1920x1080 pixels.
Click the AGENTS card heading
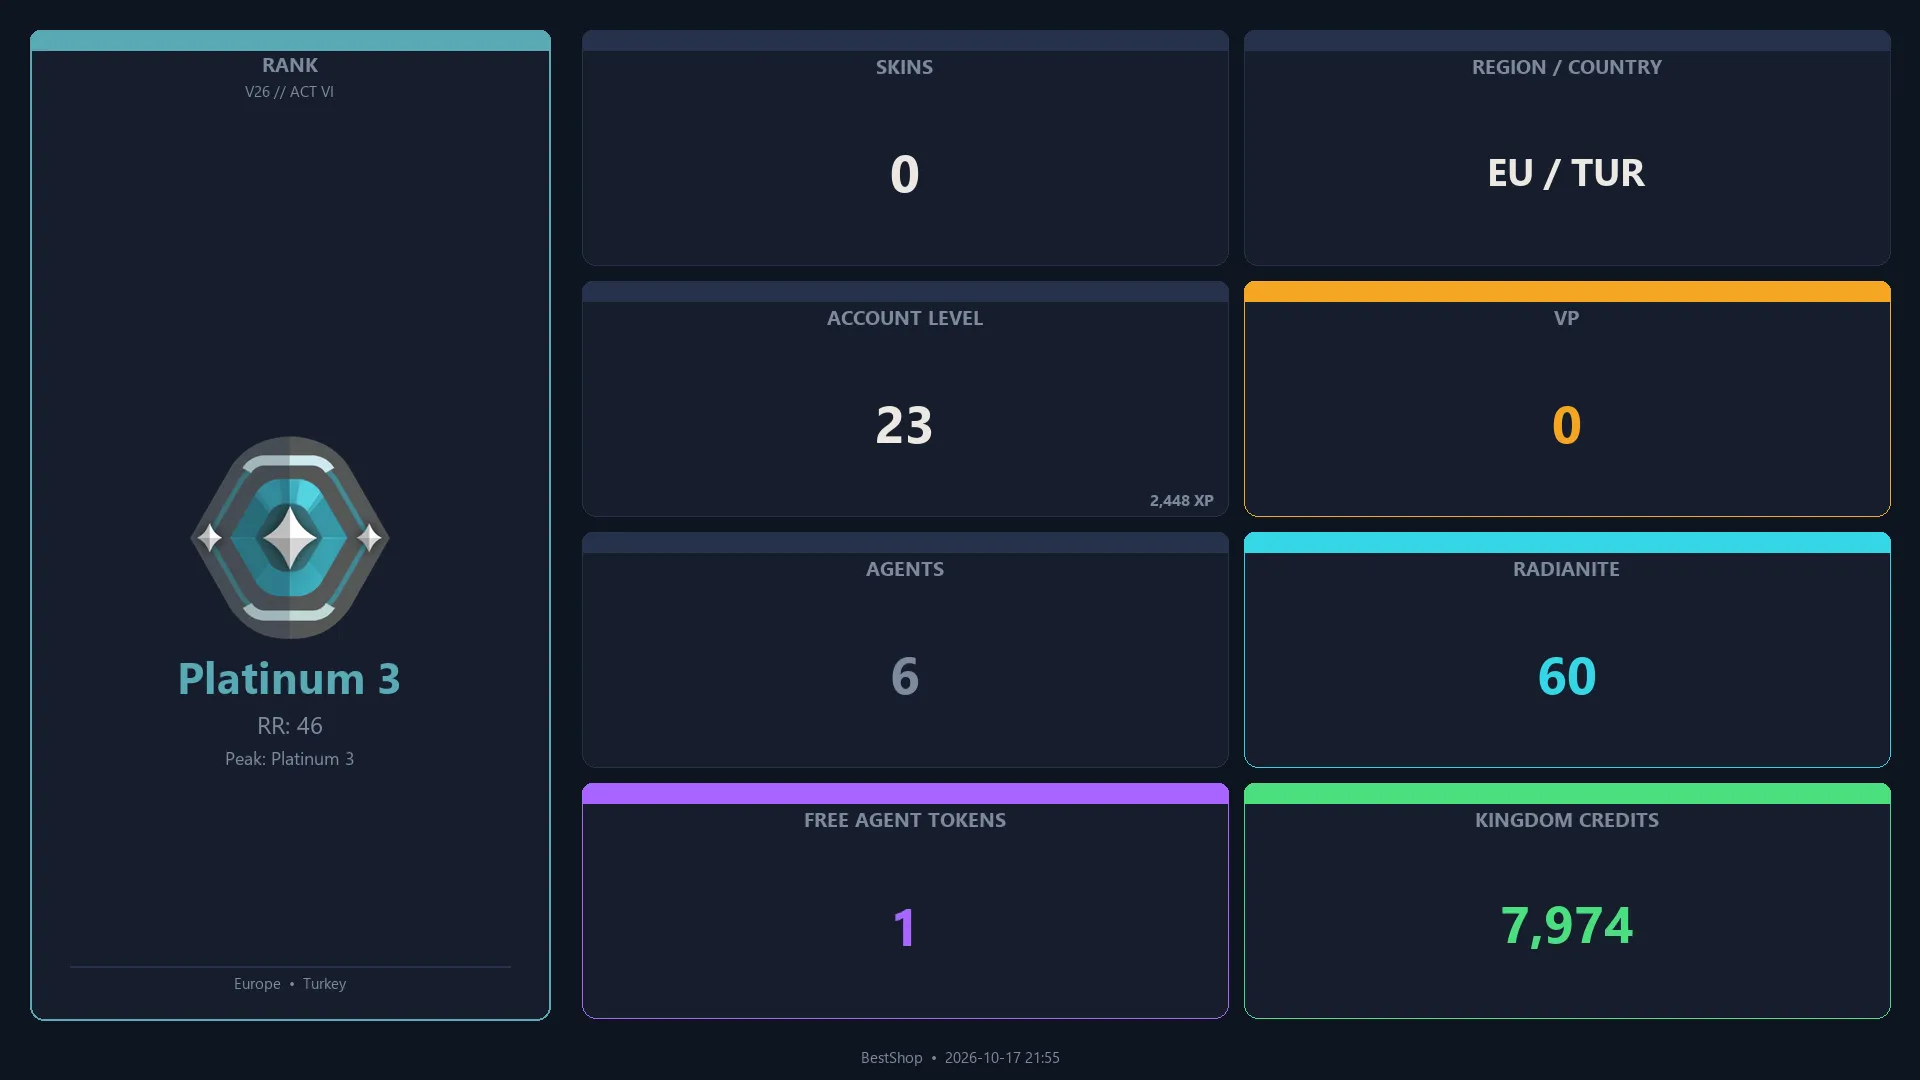905,569
